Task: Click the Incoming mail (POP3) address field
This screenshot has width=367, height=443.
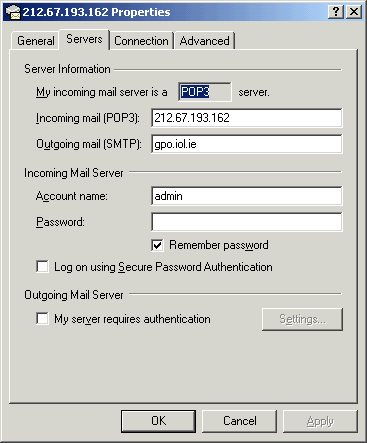Action: pos(247,118)
